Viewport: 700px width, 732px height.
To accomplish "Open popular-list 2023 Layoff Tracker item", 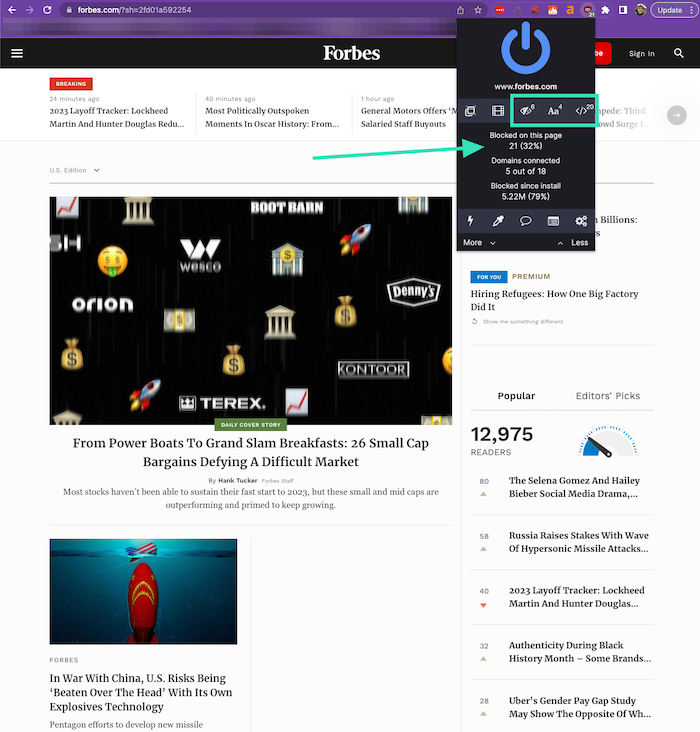I will click(577, 597).
